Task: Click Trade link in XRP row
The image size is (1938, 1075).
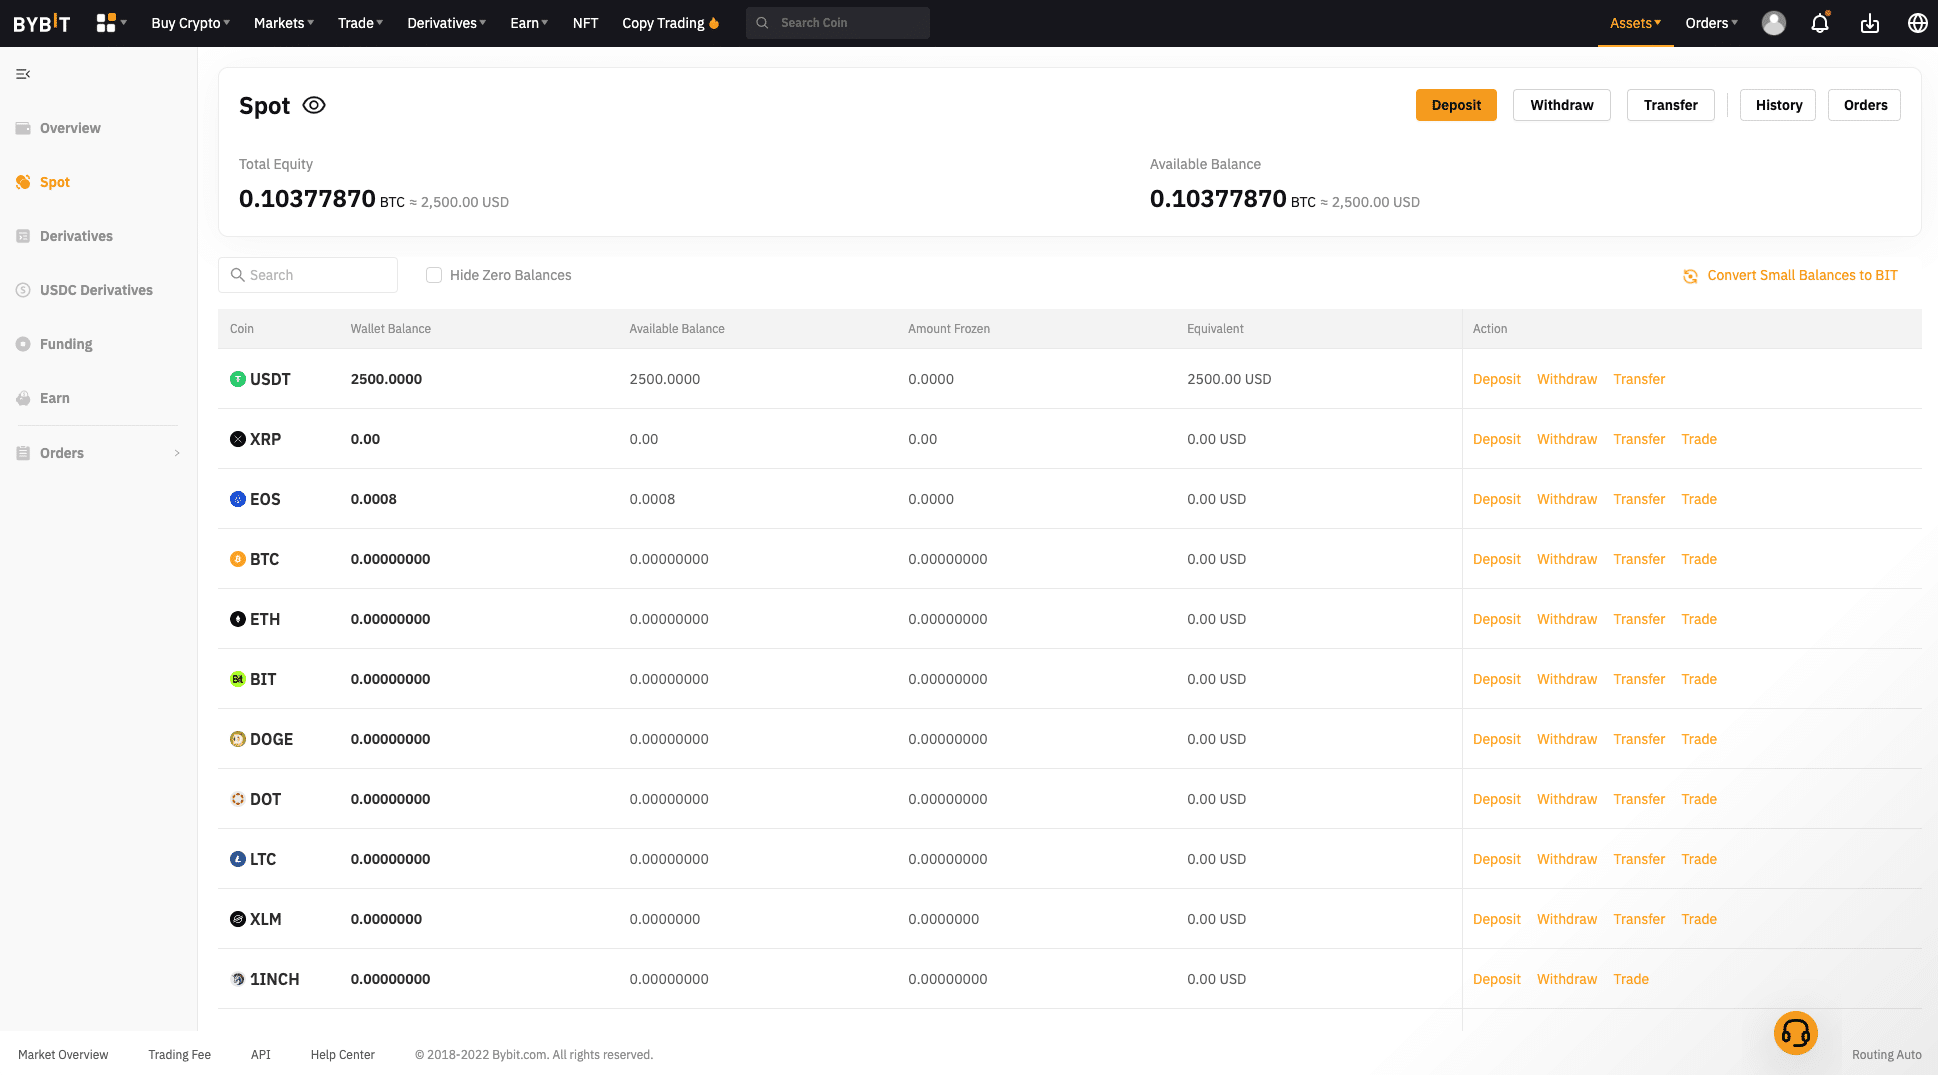Action: tap(1699, 439)
